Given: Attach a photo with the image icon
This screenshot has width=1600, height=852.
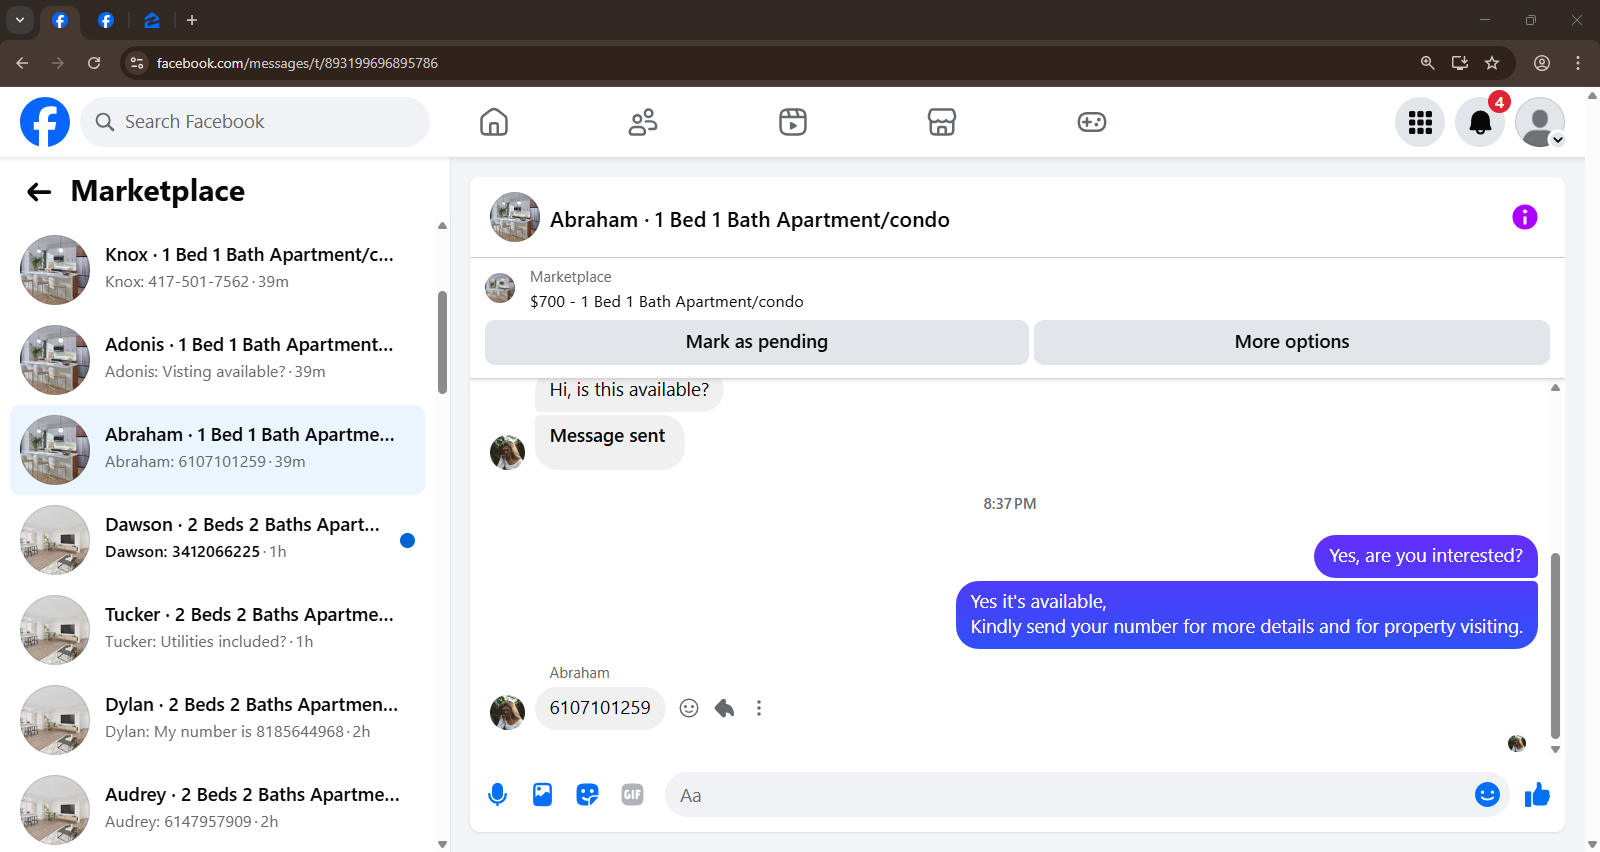Looking at the screenshot, I should [542, 795].
